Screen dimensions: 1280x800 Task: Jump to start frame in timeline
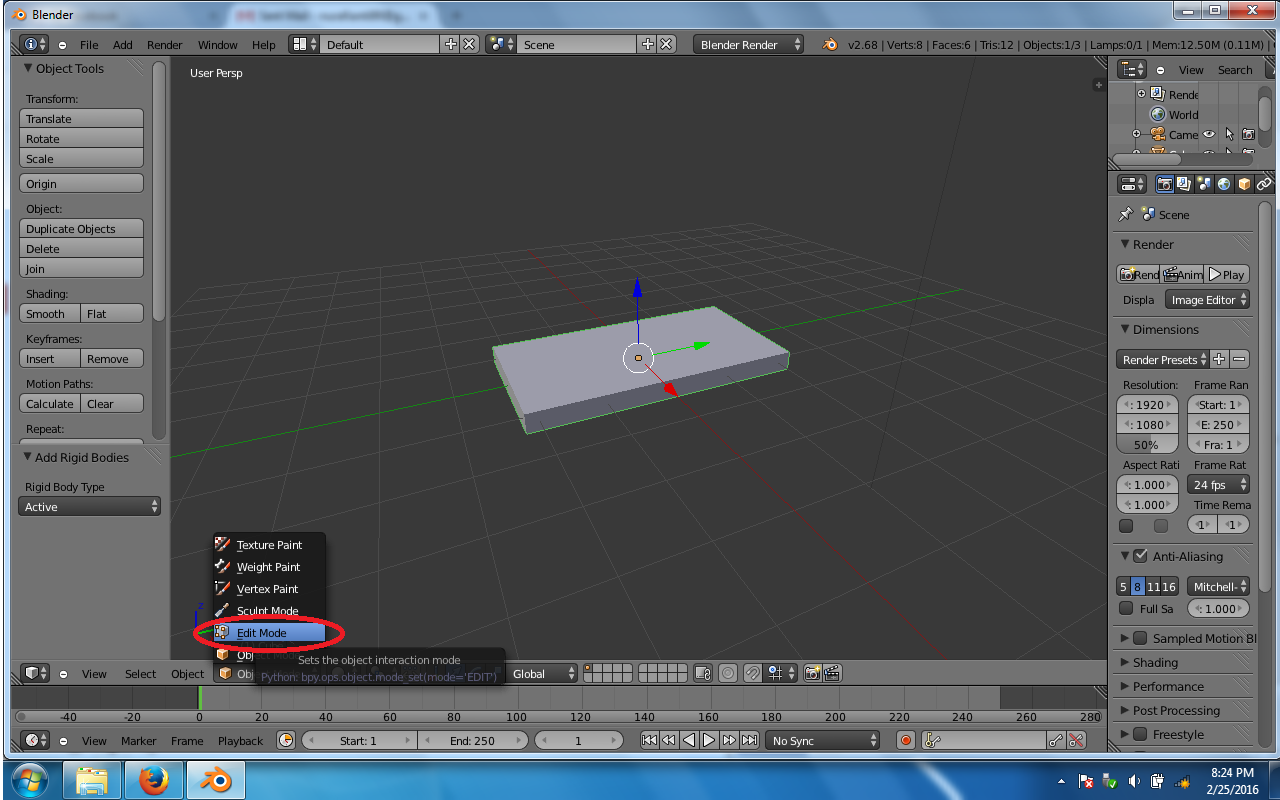pos(649,740)
